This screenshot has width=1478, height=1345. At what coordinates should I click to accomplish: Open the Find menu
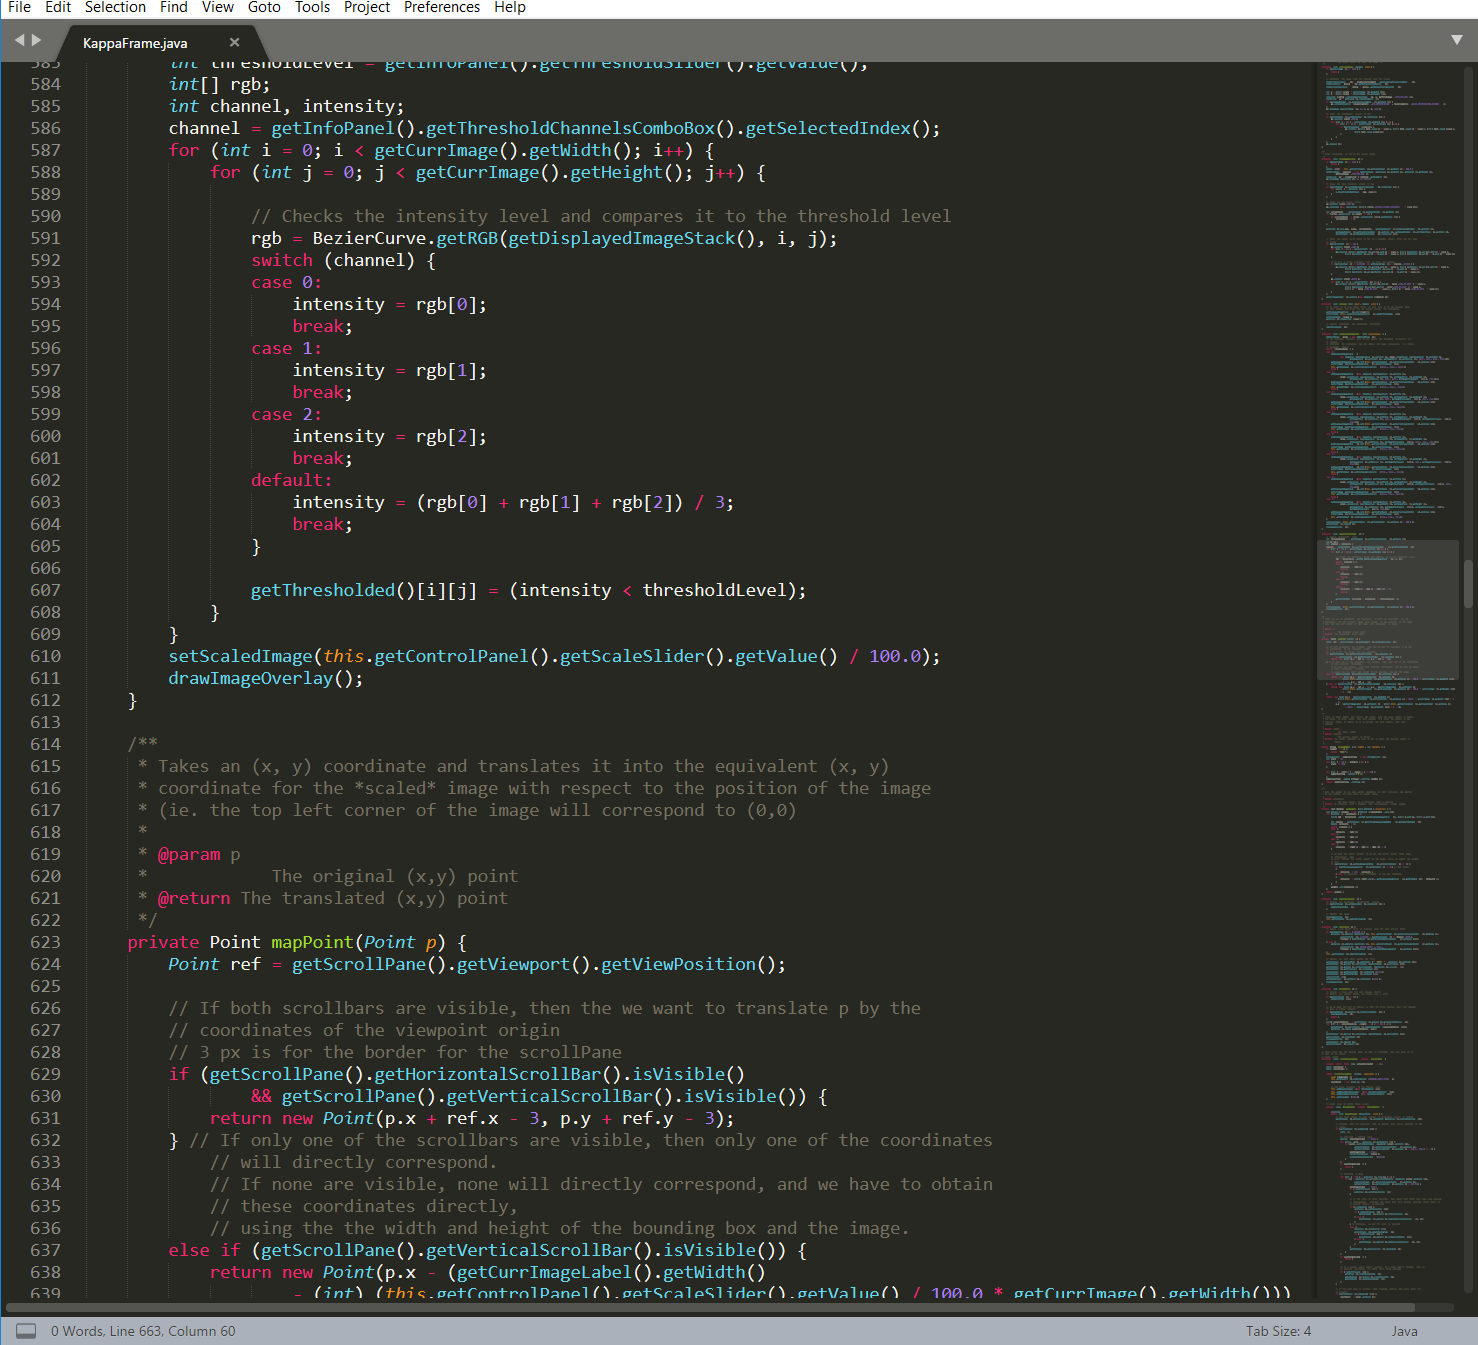click(x=173, y=7)
